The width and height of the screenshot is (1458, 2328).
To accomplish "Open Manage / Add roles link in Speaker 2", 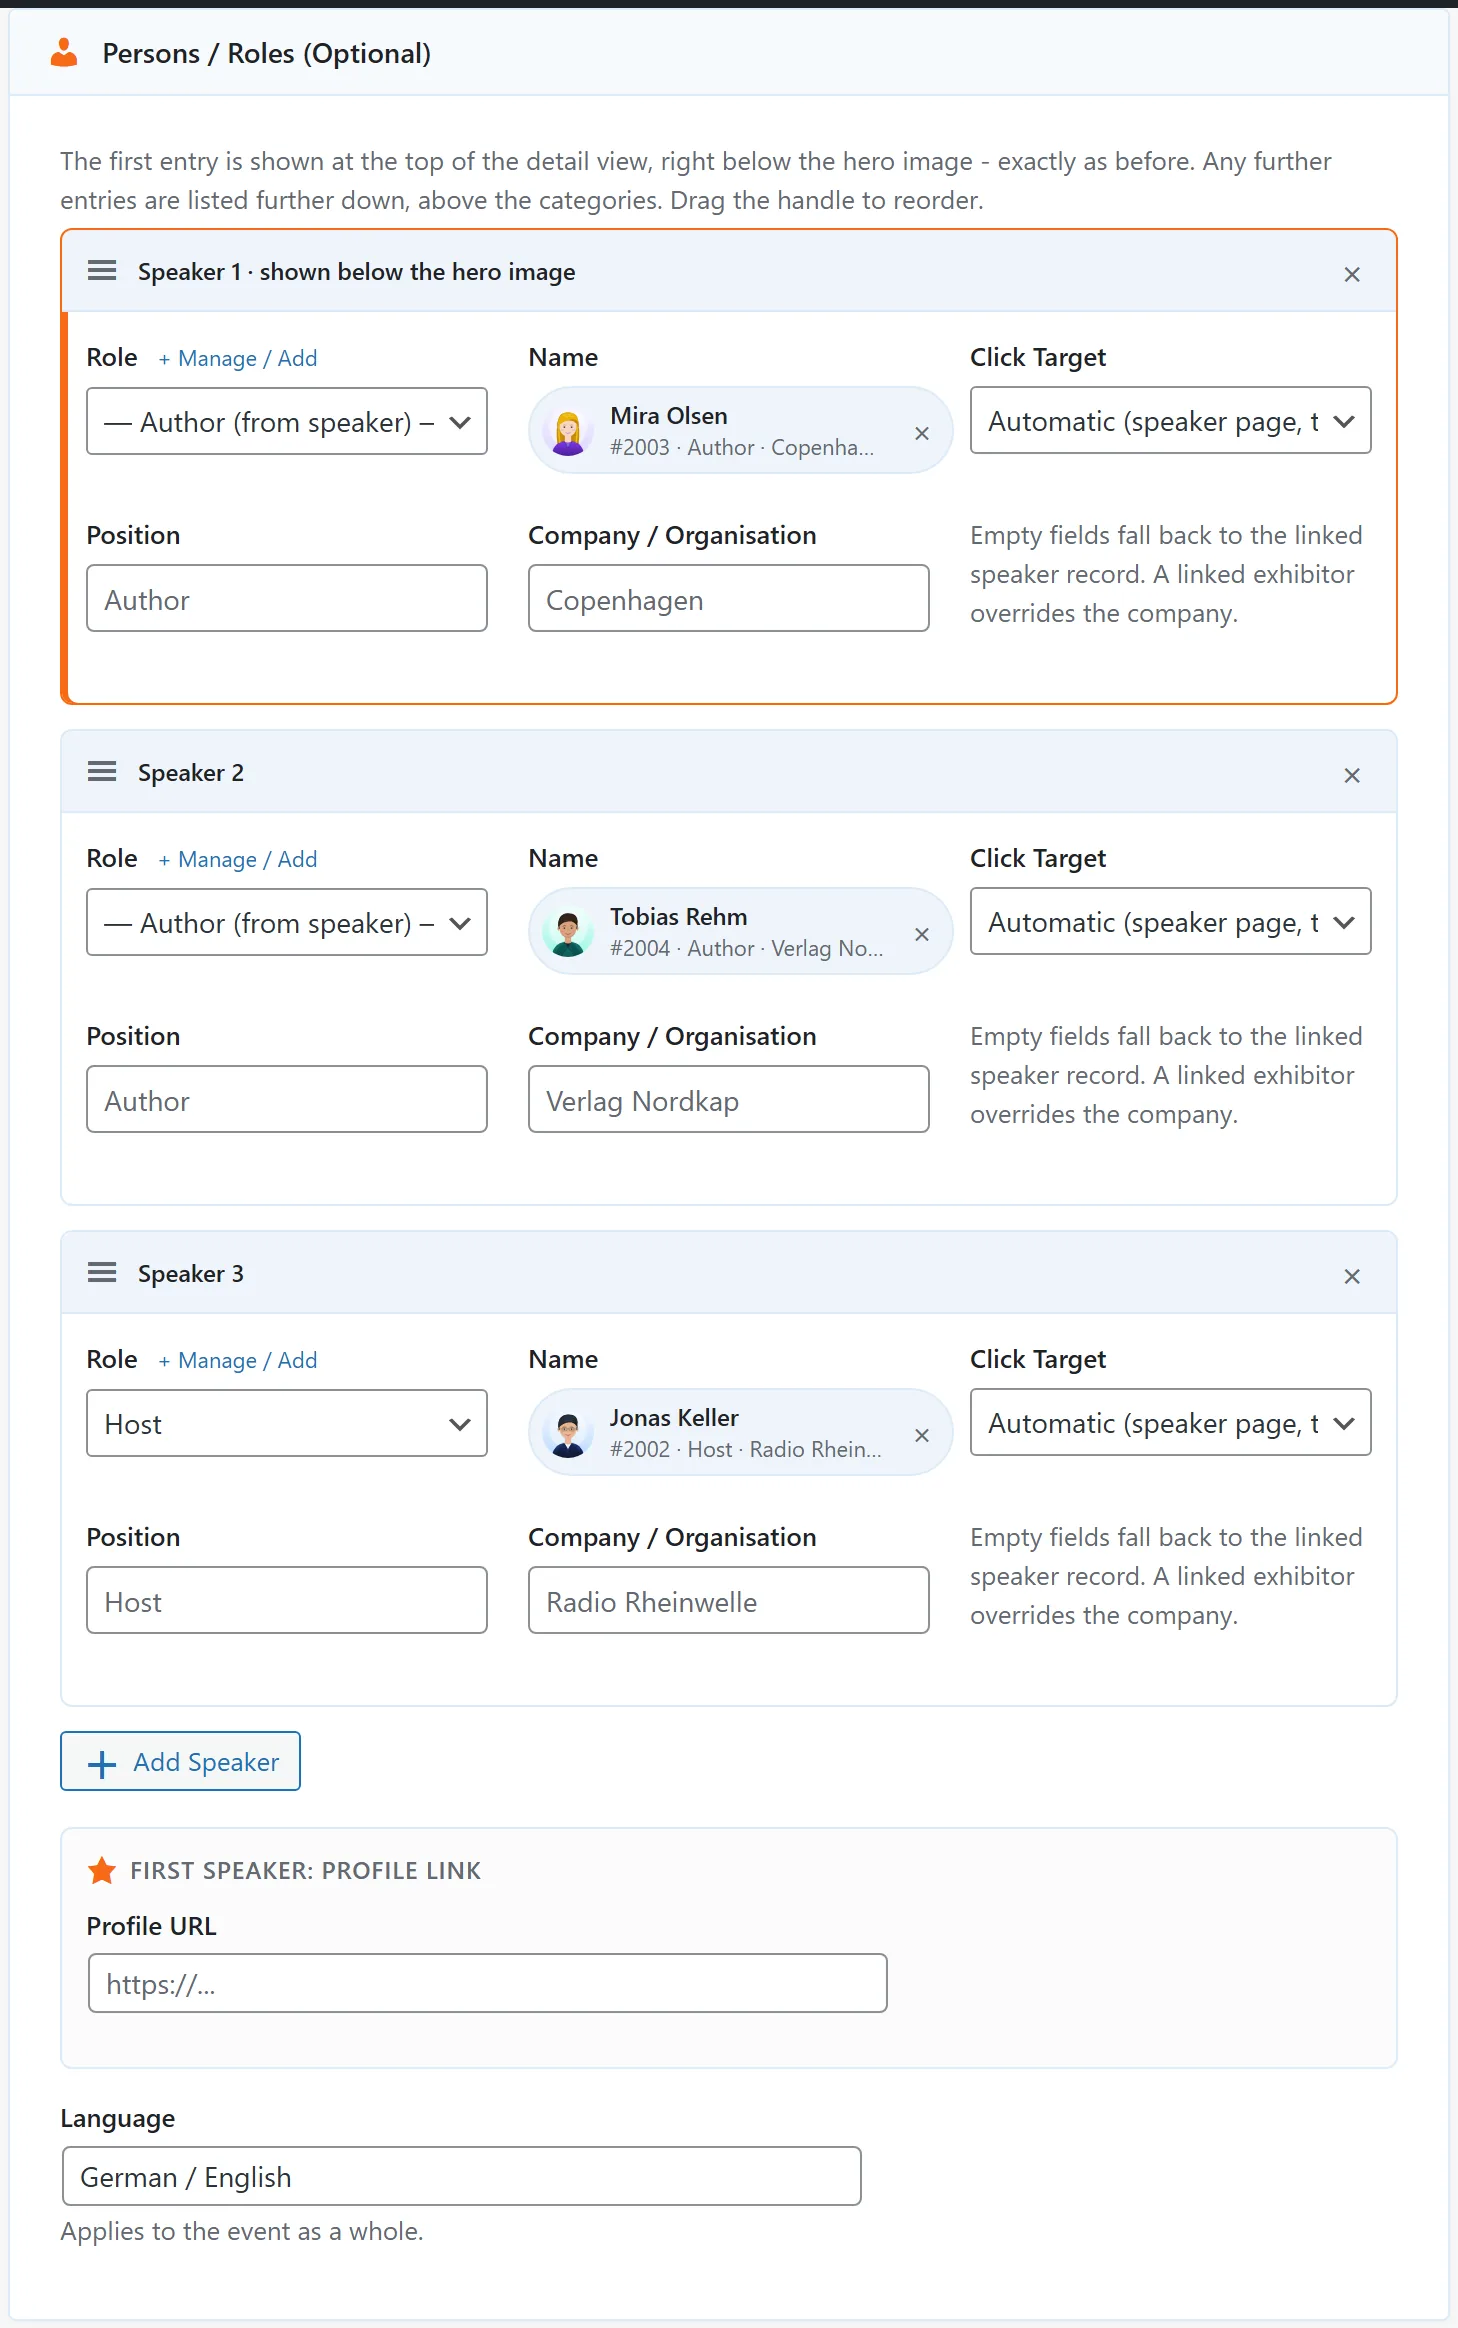I will 238,859.
